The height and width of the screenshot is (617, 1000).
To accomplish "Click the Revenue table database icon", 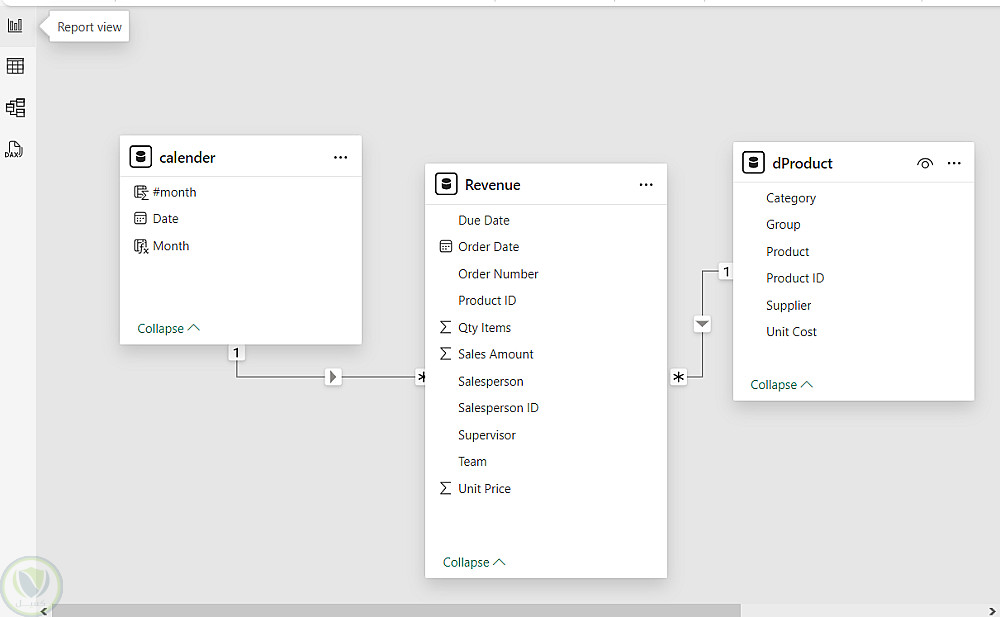I will [x=446, y=184].
